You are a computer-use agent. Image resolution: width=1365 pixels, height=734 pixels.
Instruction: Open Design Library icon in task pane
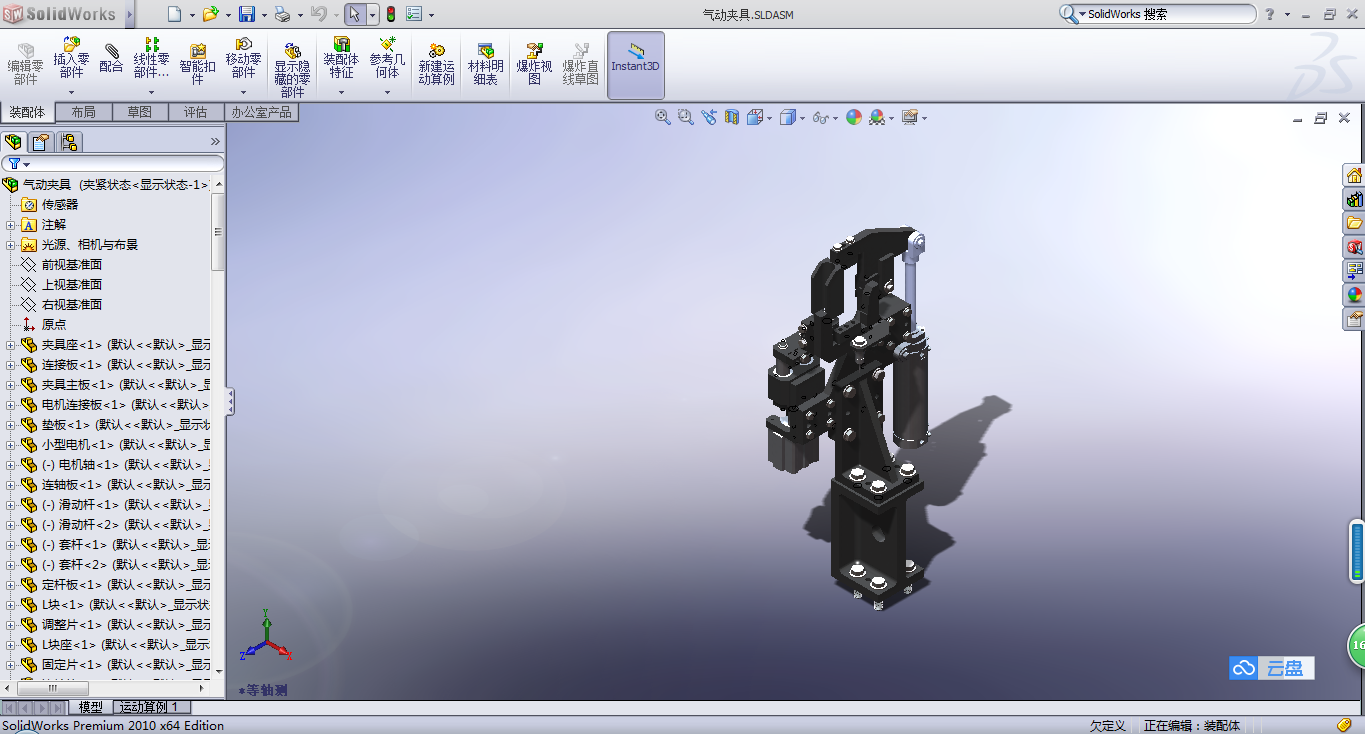point(1354,199)
